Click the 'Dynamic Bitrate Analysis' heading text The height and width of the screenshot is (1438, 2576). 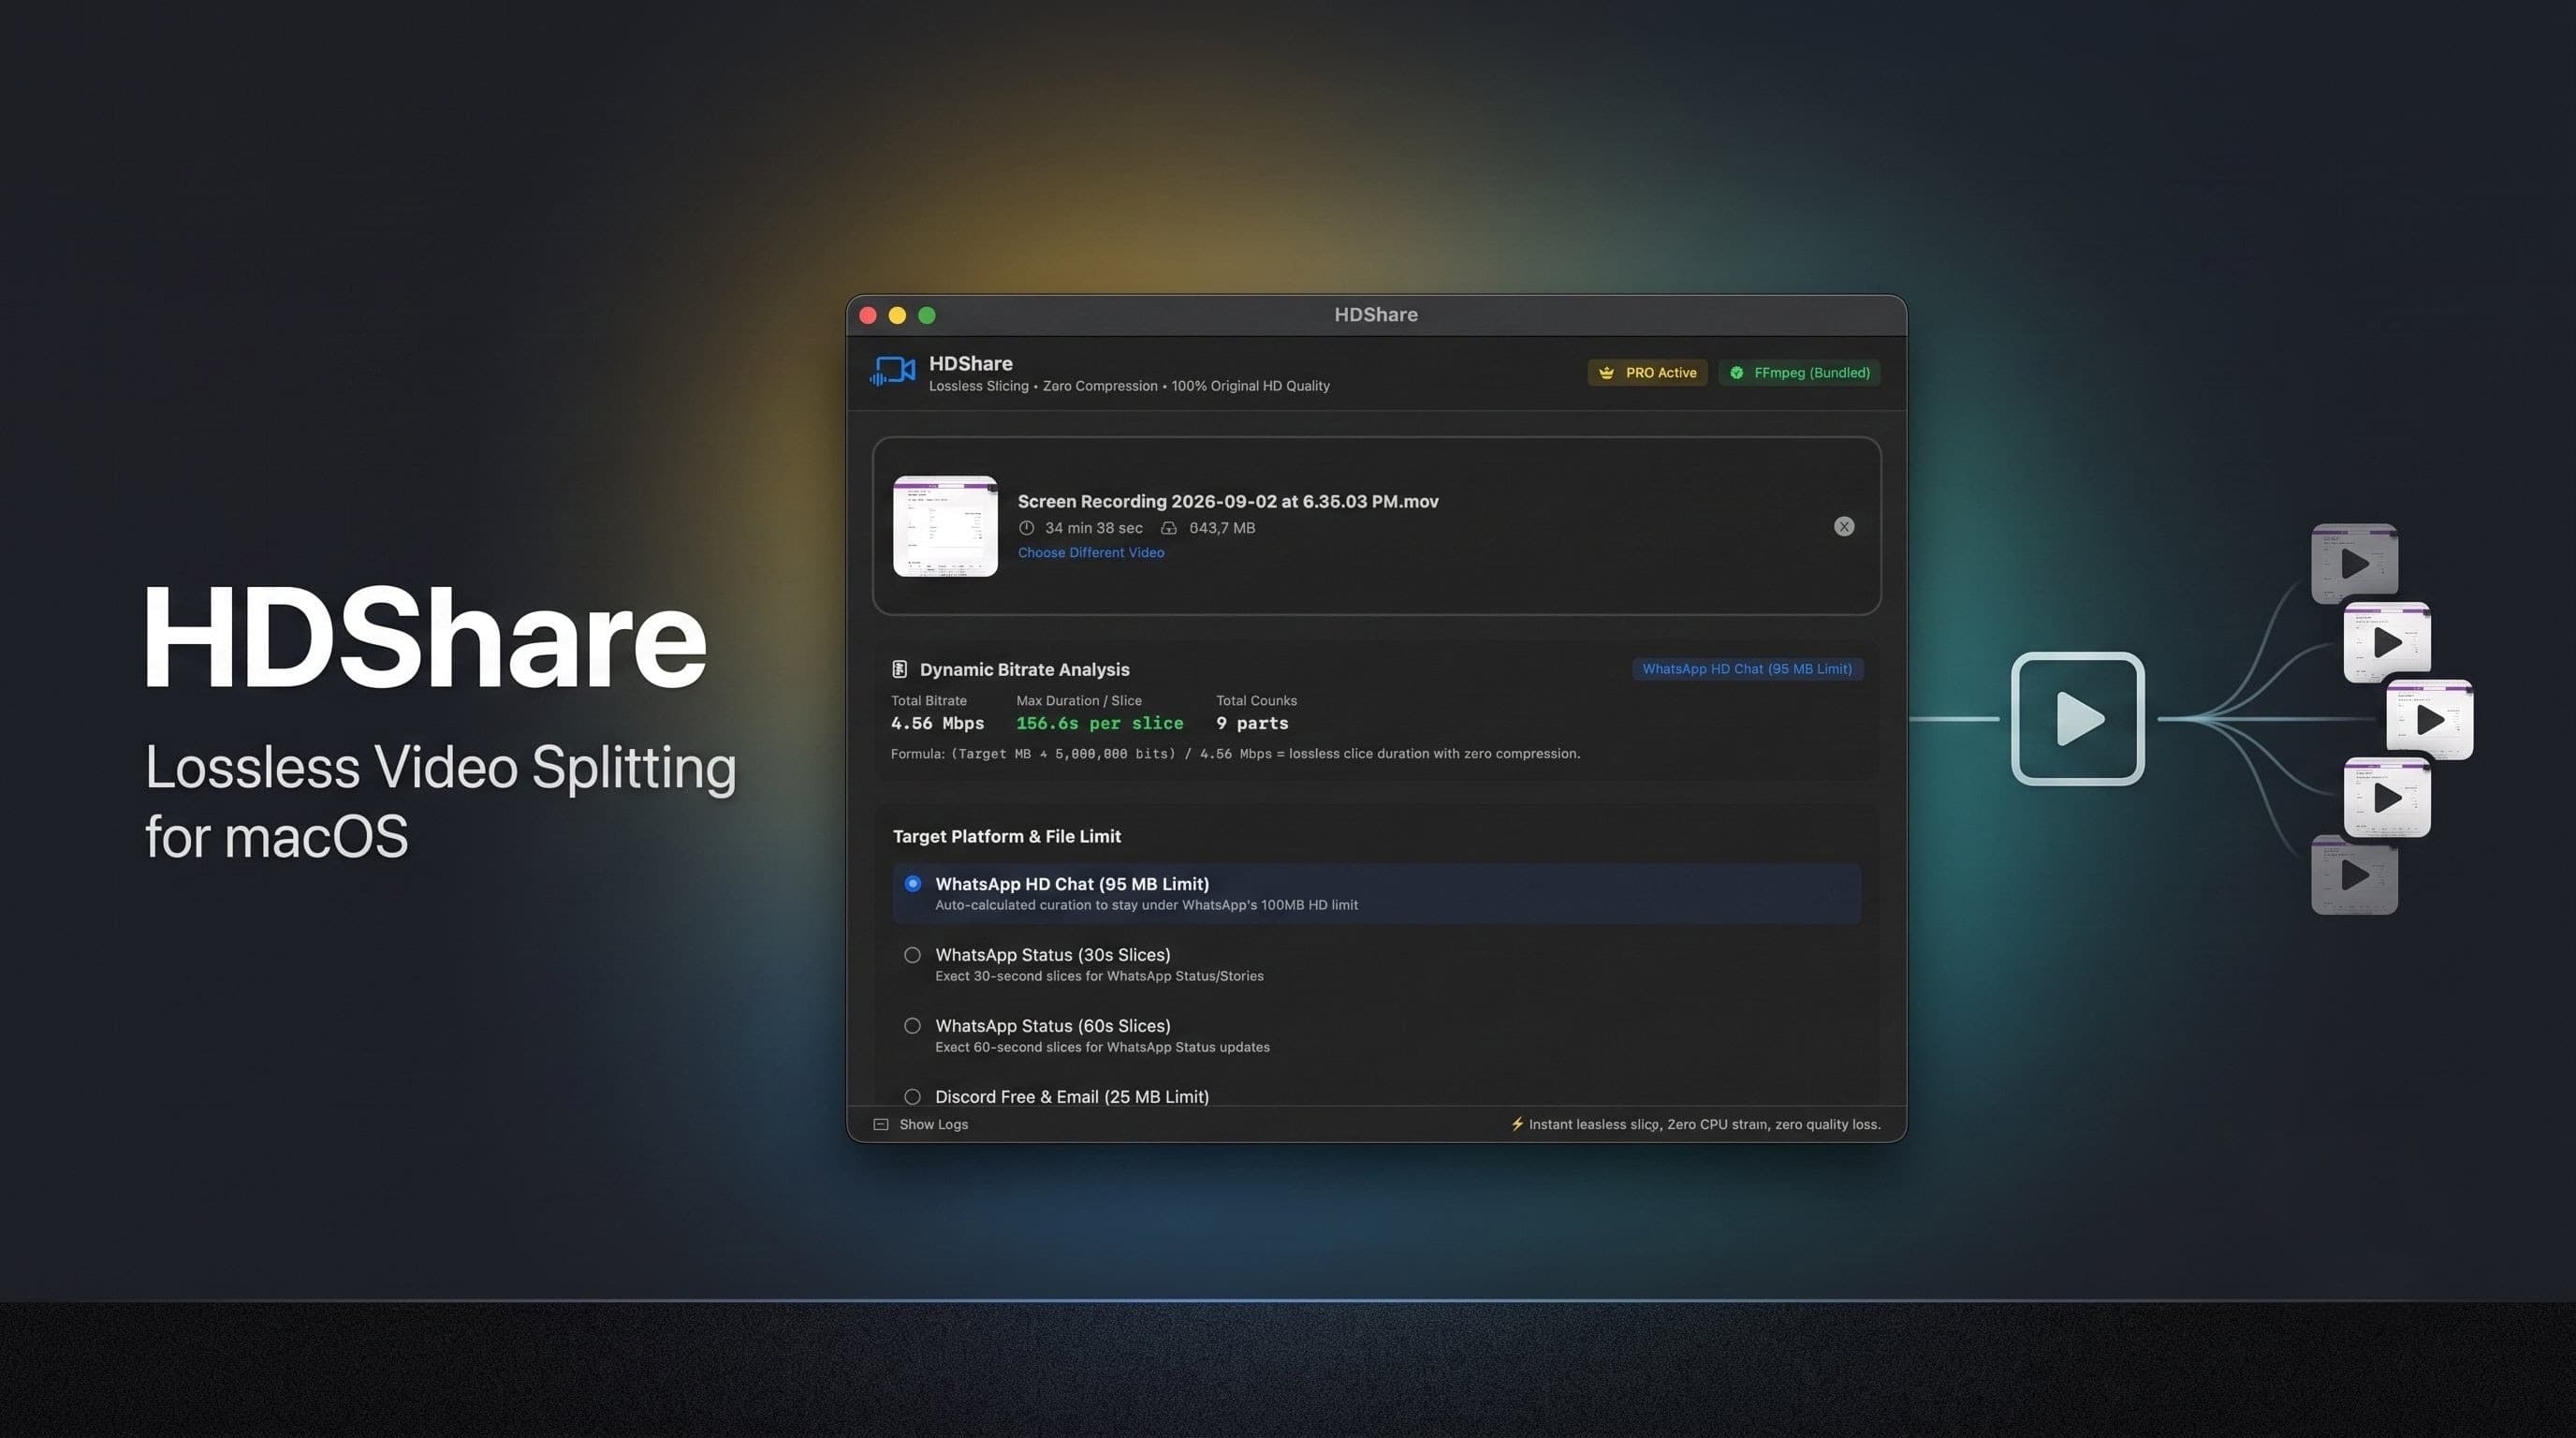click(x=1025, y=669)
